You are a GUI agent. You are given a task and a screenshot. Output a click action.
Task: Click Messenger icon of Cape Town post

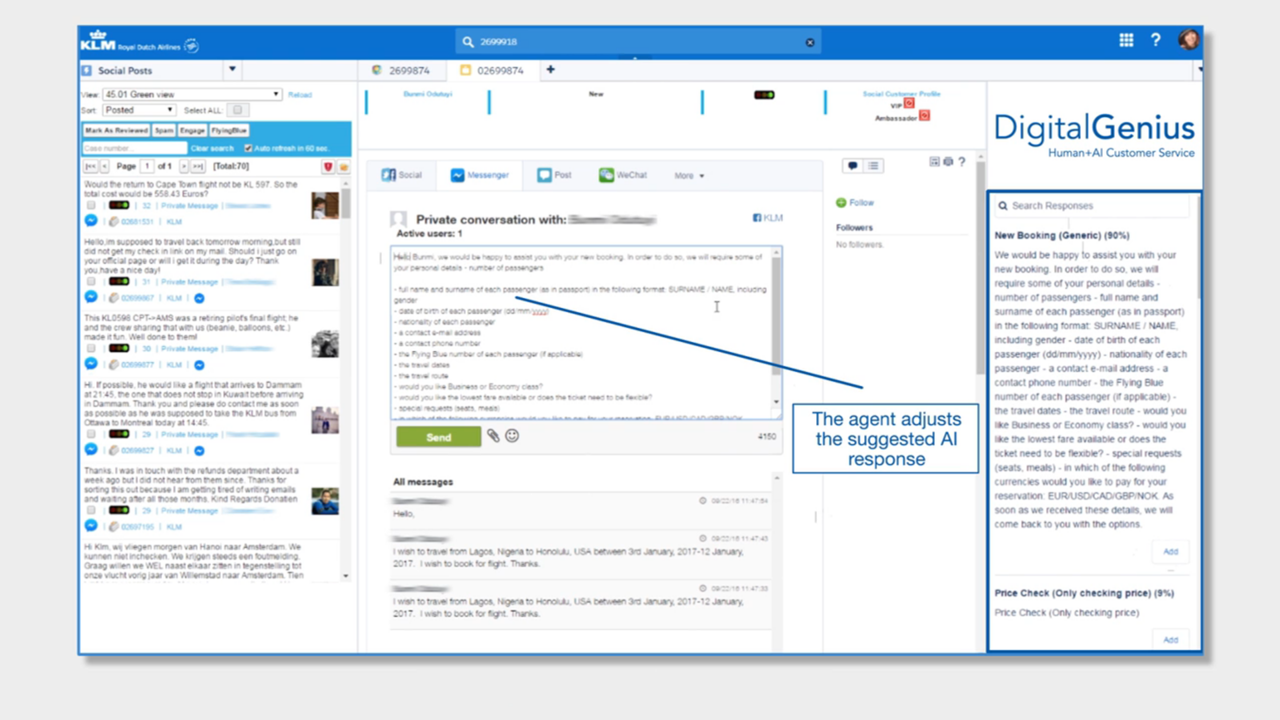tap(91, 221)
